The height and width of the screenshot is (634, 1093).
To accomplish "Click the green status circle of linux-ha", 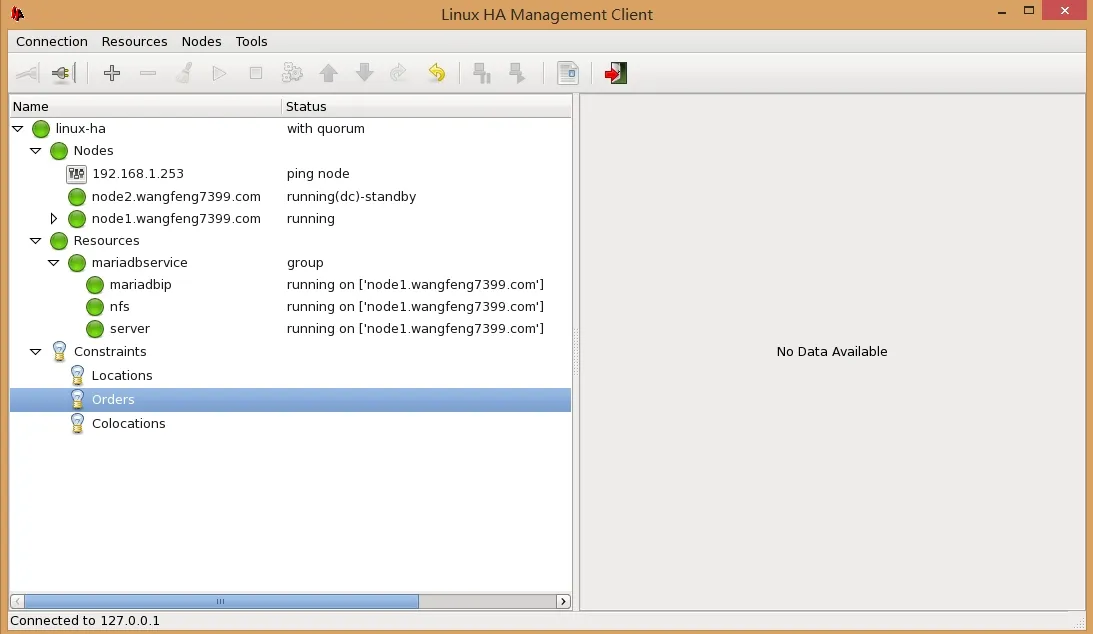I will [41, 129].
